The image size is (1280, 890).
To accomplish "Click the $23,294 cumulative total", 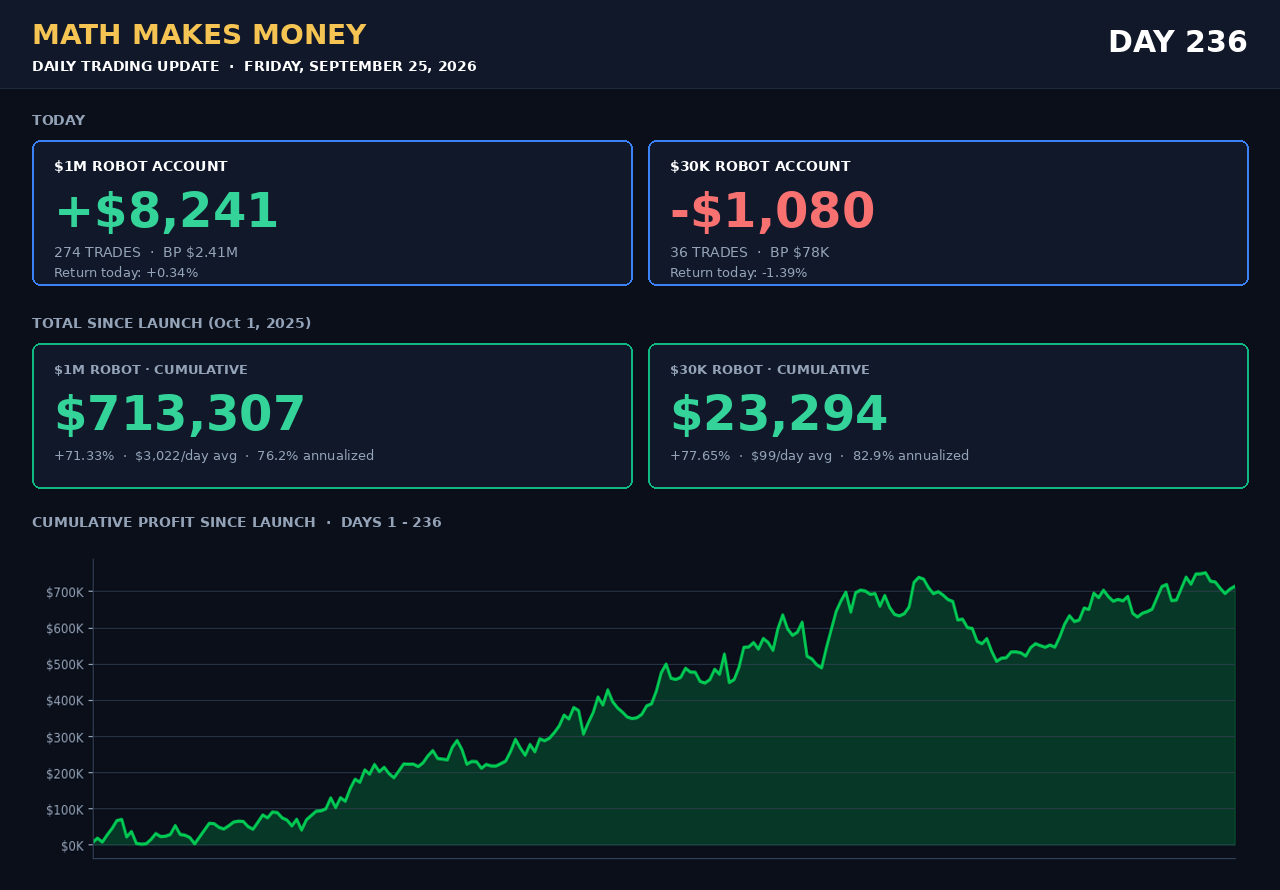I will pyautogui.click(x=779, y=415).
